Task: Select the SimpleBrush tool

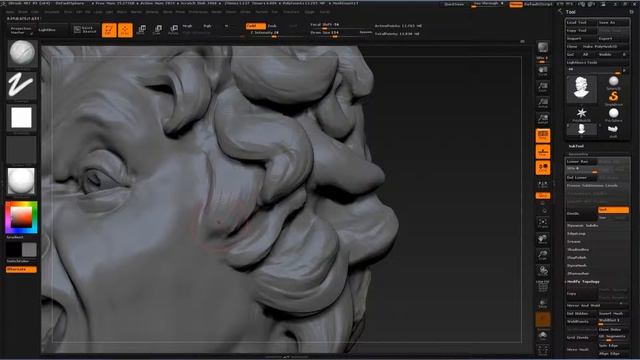Action: (x=613, y=97)
